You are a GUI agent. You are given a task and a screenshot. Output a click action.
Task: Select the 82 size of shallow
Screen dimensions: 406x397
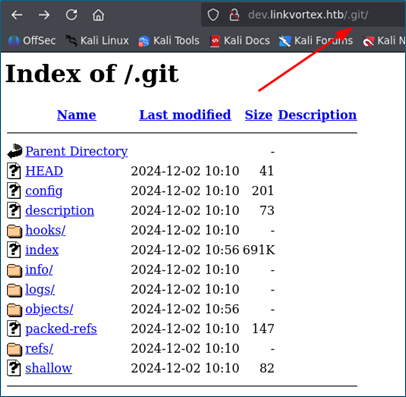coord(267,368)
